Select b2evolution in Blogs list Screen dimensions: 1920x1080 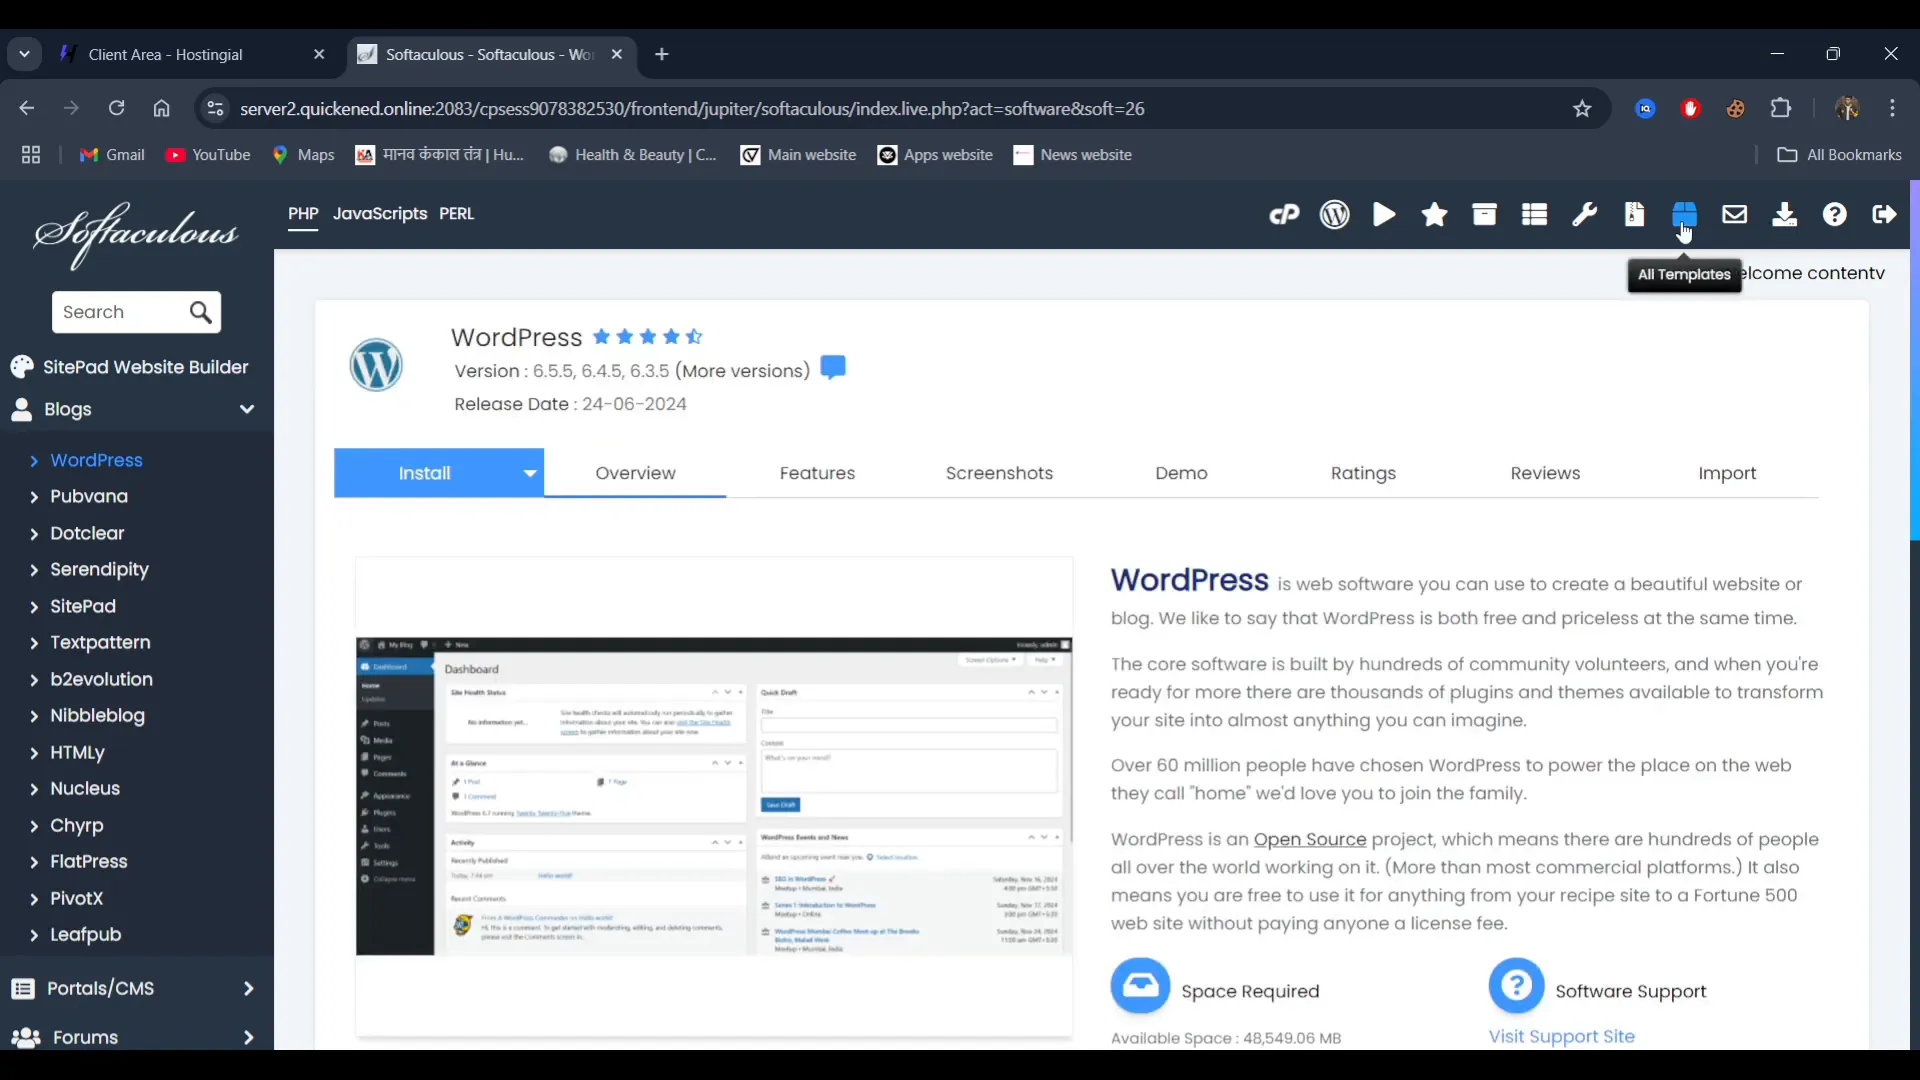coord(101,679)
